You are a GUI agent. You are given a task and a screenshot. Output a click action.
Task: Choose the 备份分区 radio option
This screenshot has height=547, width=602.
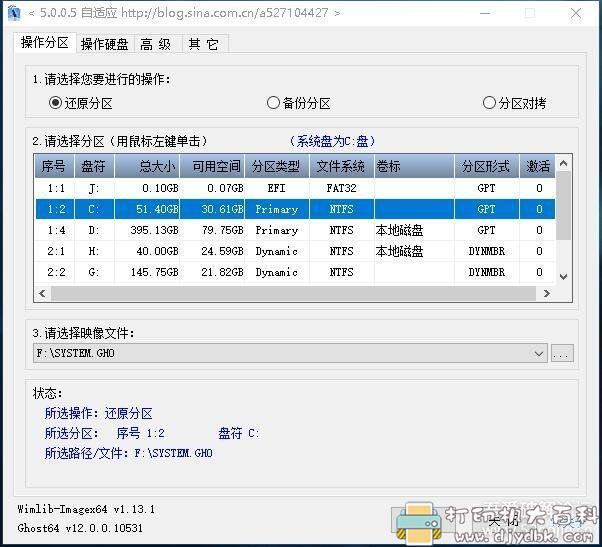click(x=299, y=103)
